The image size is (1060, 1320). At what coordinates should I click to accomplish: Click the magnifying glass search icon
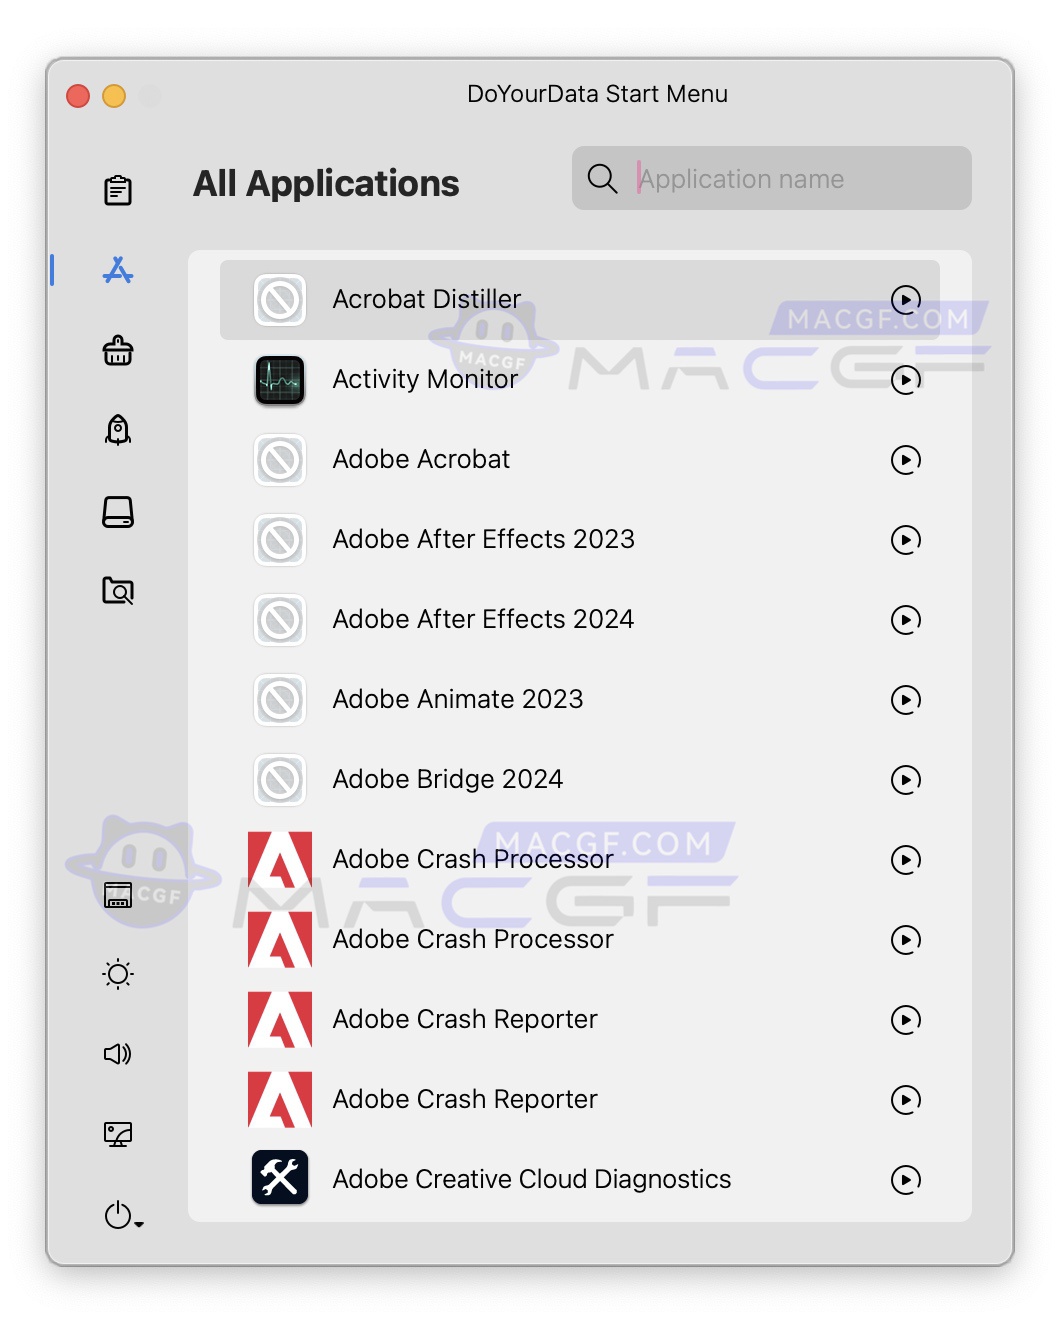tap(602, 179)
